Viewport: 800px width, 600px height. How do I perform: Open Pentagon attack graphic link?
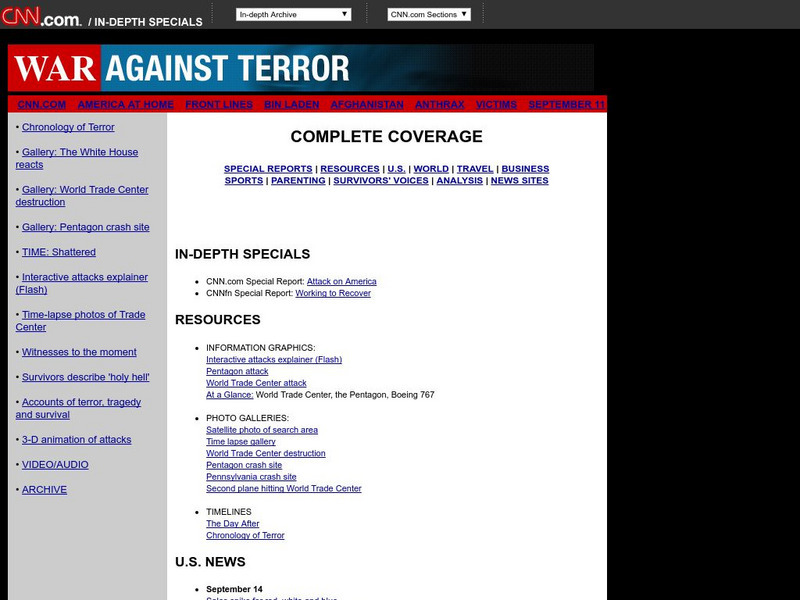point(237,371)
